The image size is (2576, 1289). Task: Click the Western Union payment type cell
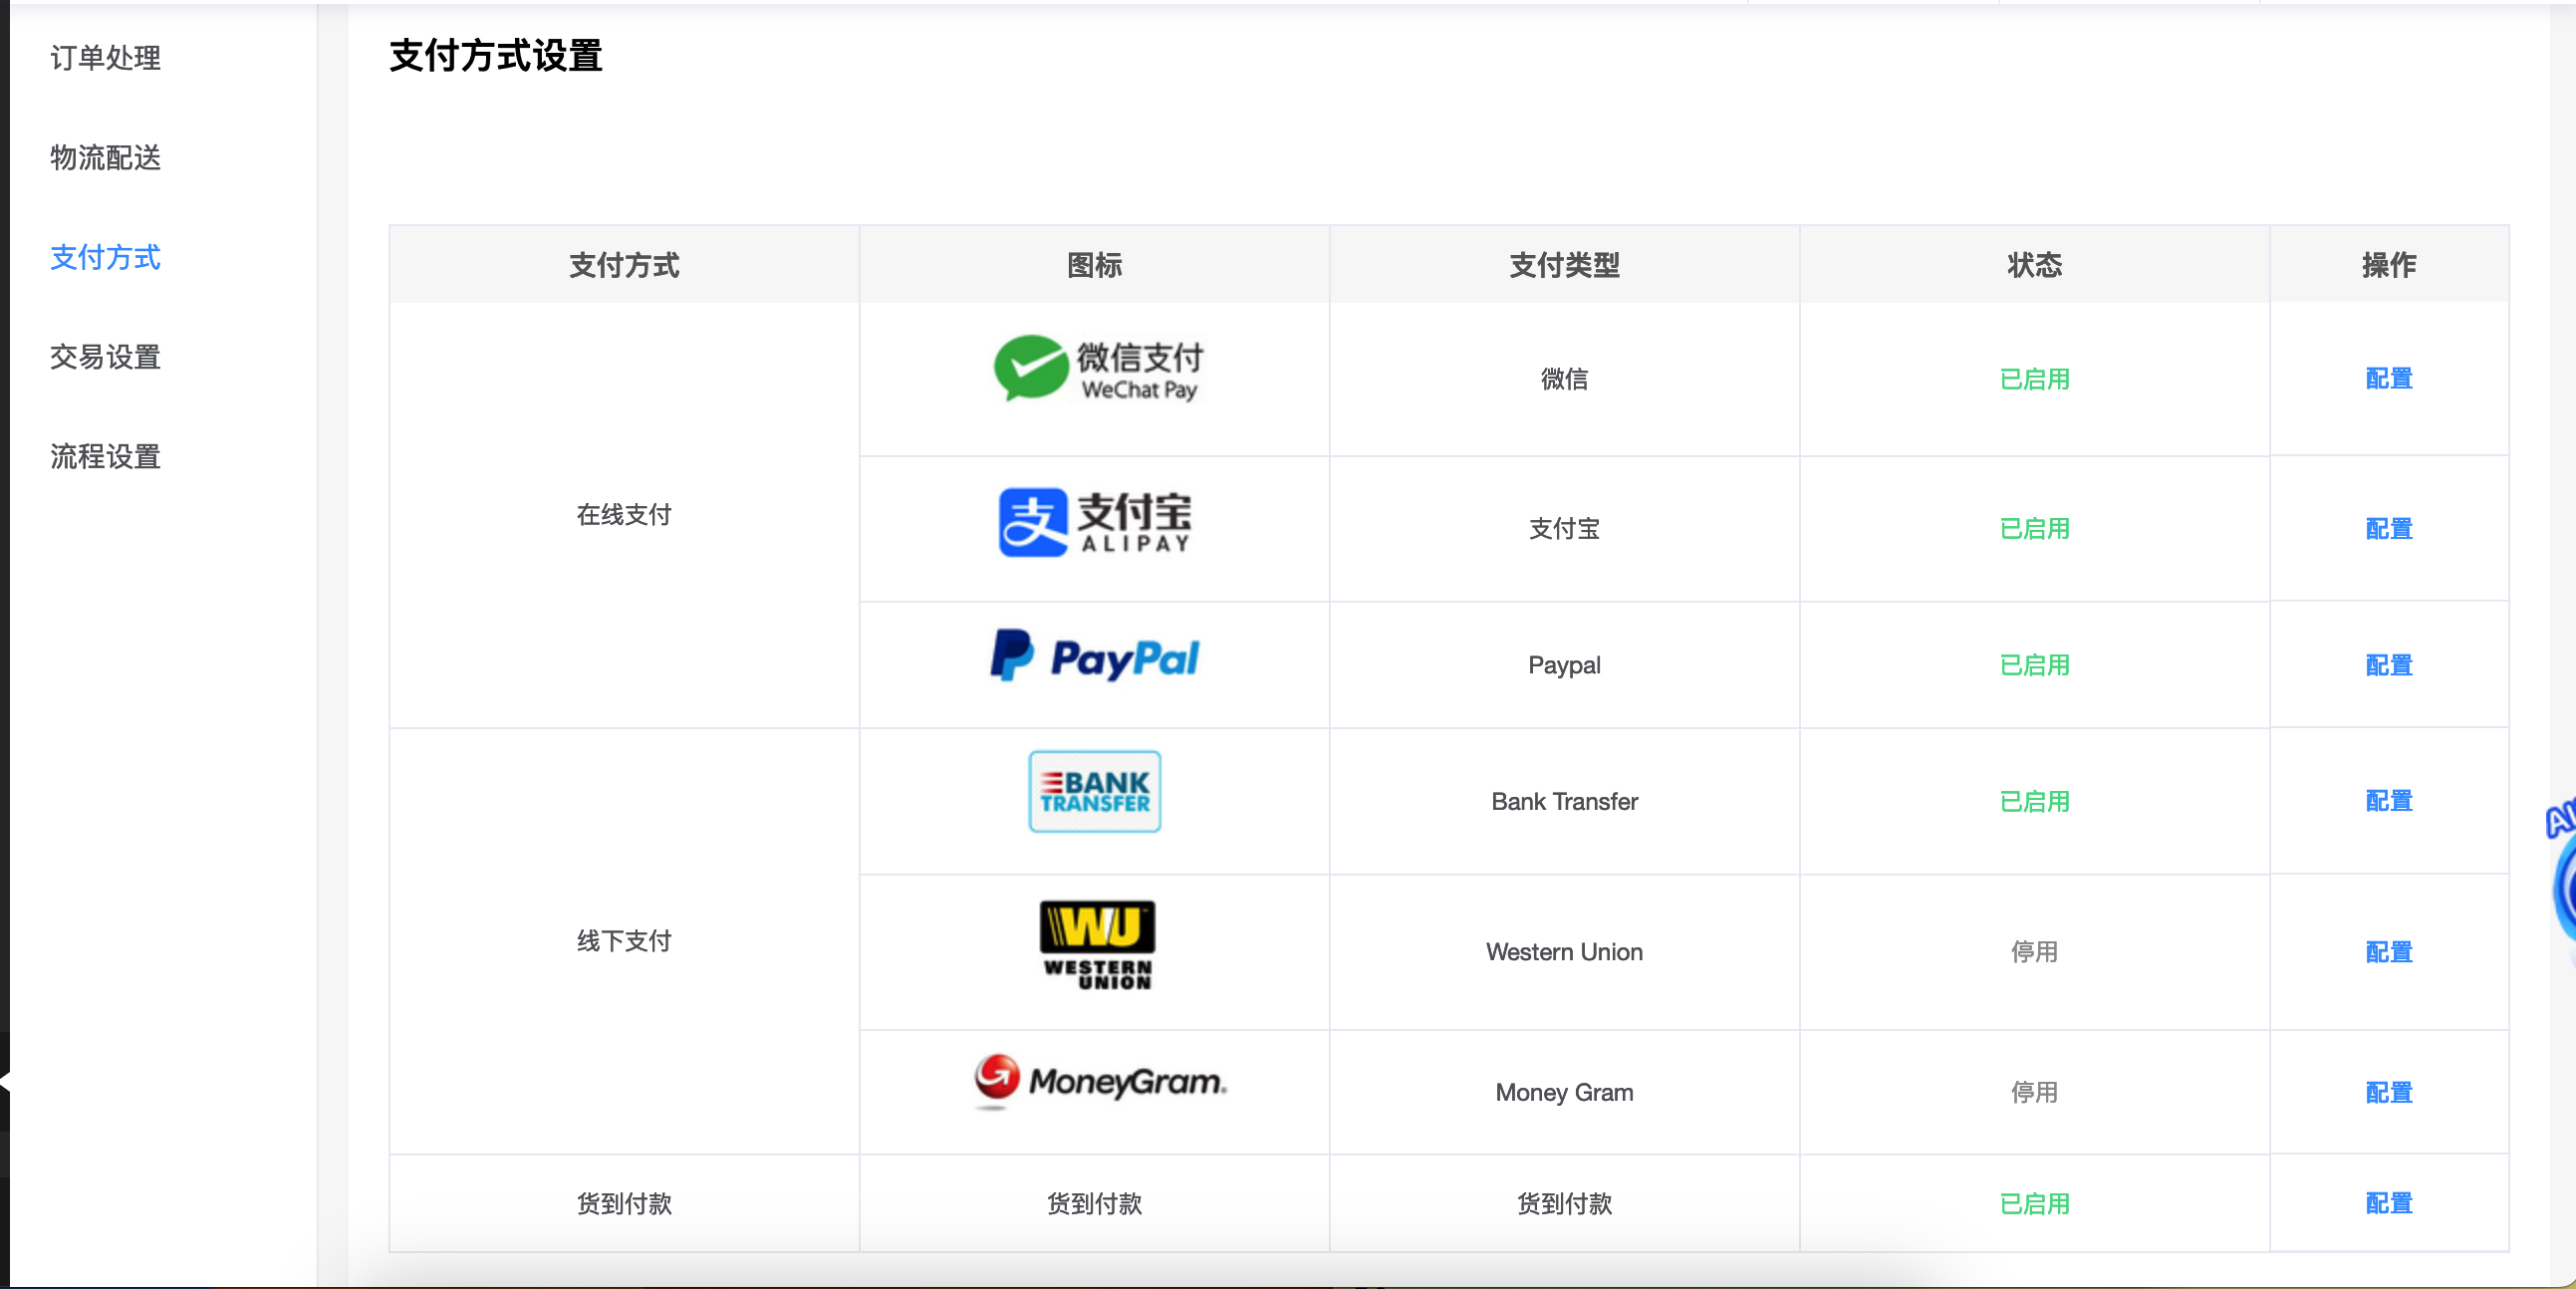(x=1564, y=952)
